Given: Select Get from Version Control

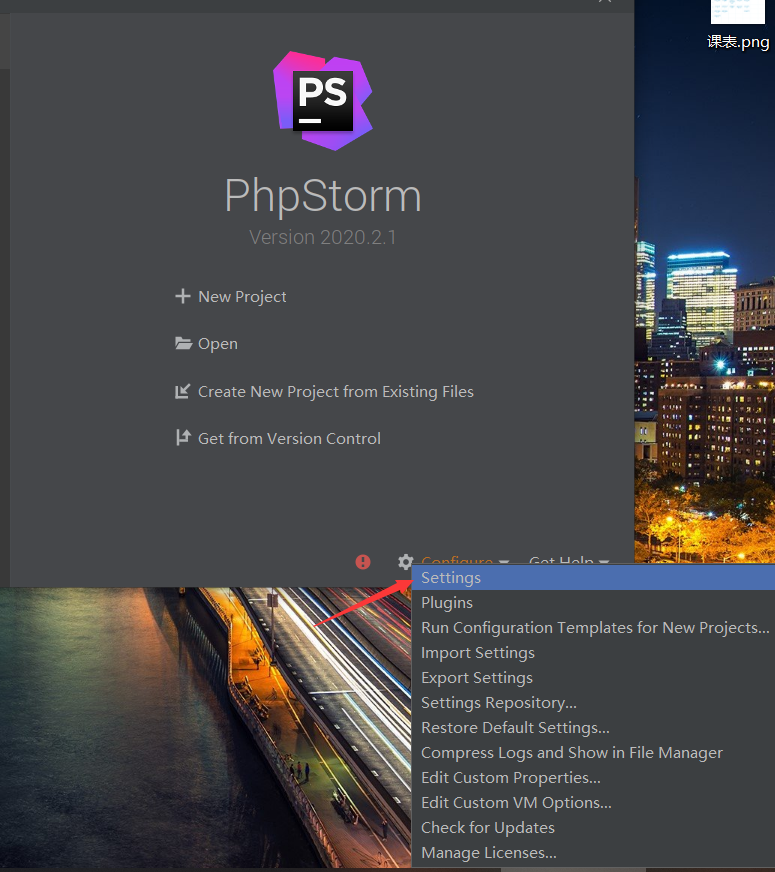Looking at the screenshot, I should [x=289, y=438].
